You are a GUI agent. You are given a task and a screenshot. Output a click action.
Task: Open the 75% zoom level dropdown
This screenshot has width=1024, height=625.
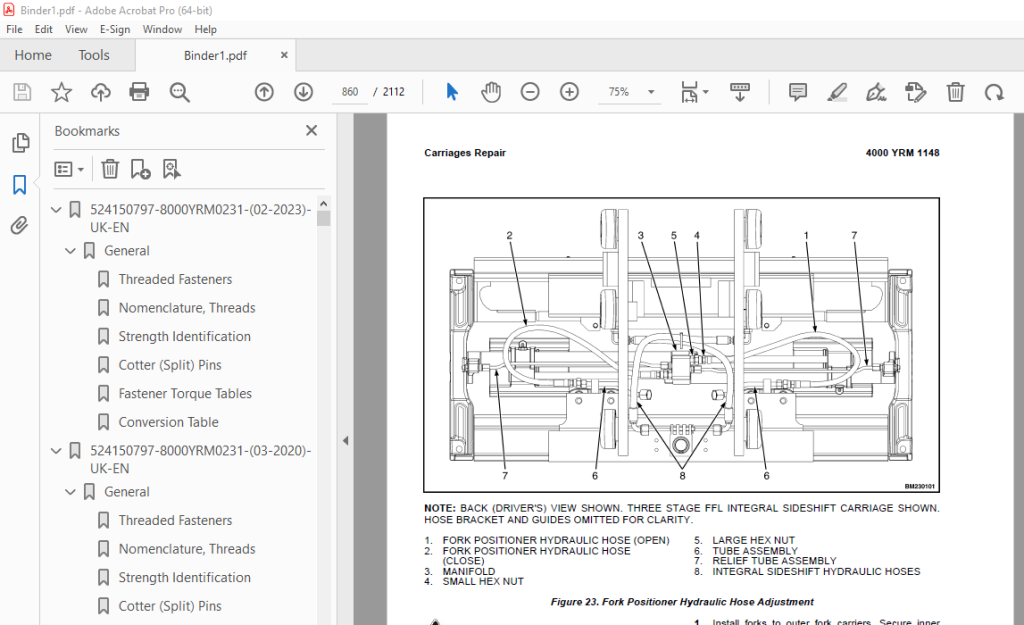click(651, 92)
